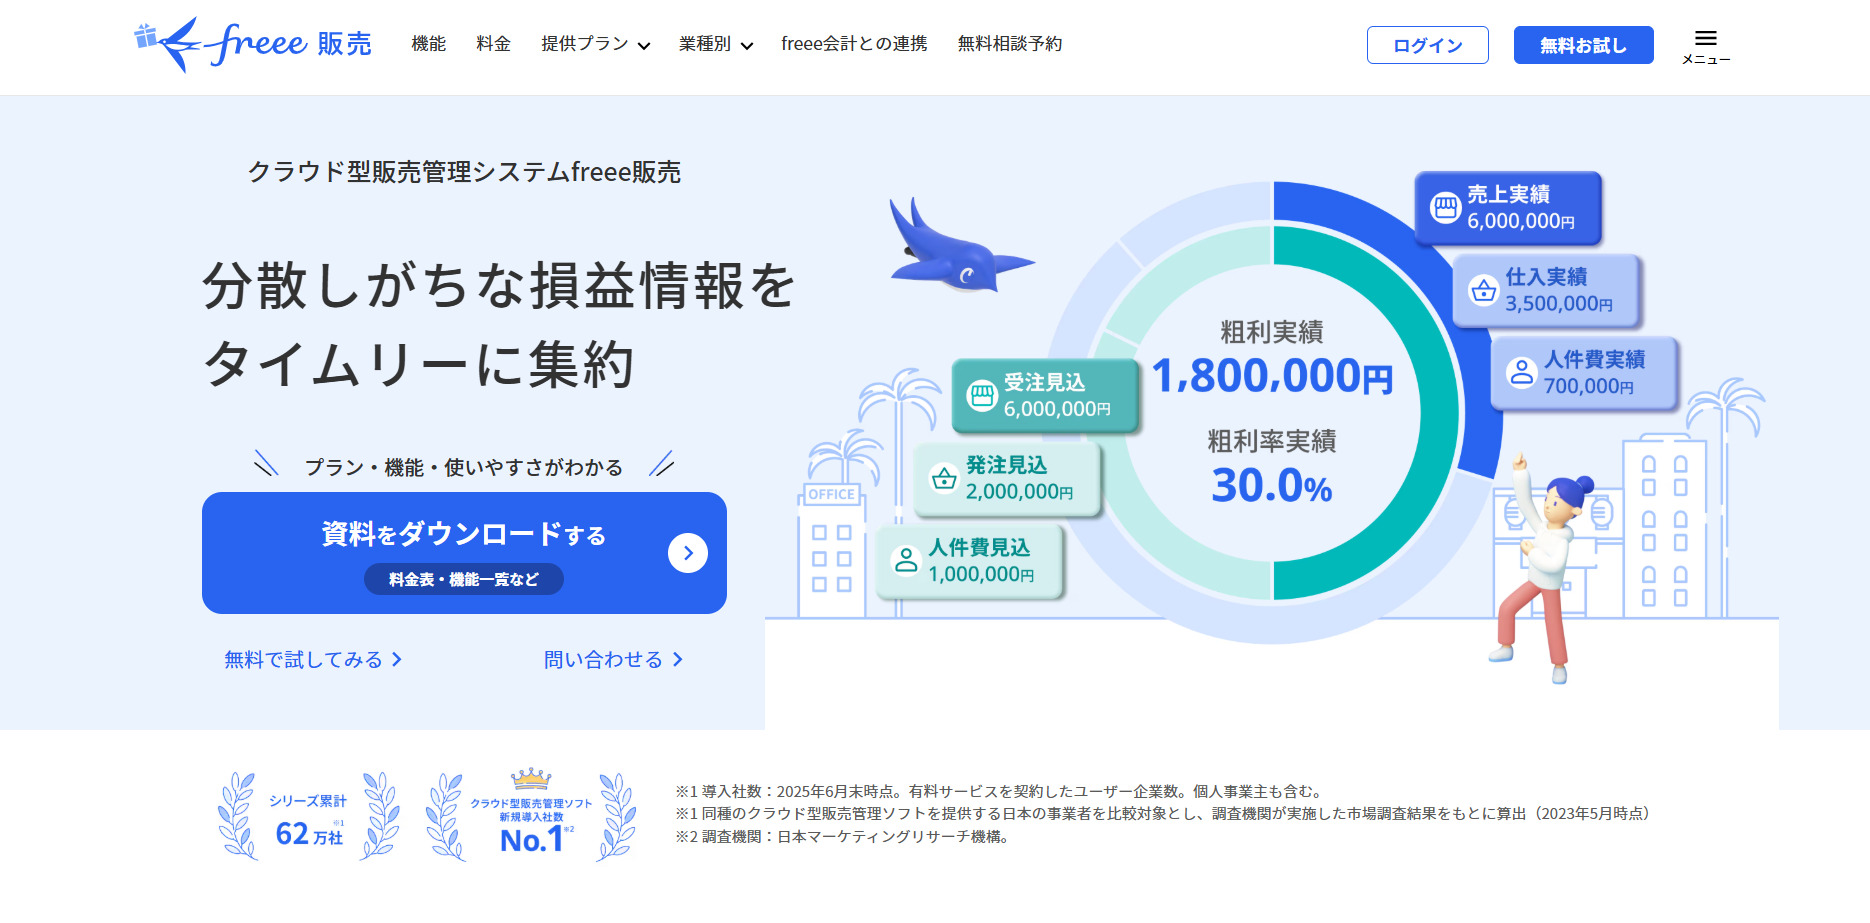Click the 仕入実績 3,500,000円 text

click(x=1559, y=291)
